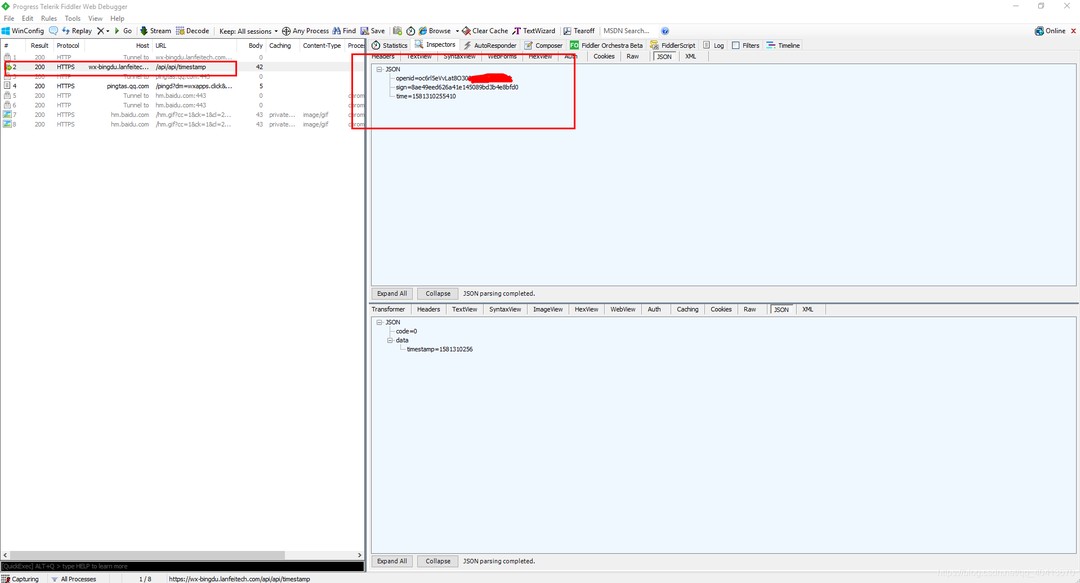The width and height of the screenshot is (1080, 583).
Task: Click Collapse button in response inspector
Action: point(438,561)
